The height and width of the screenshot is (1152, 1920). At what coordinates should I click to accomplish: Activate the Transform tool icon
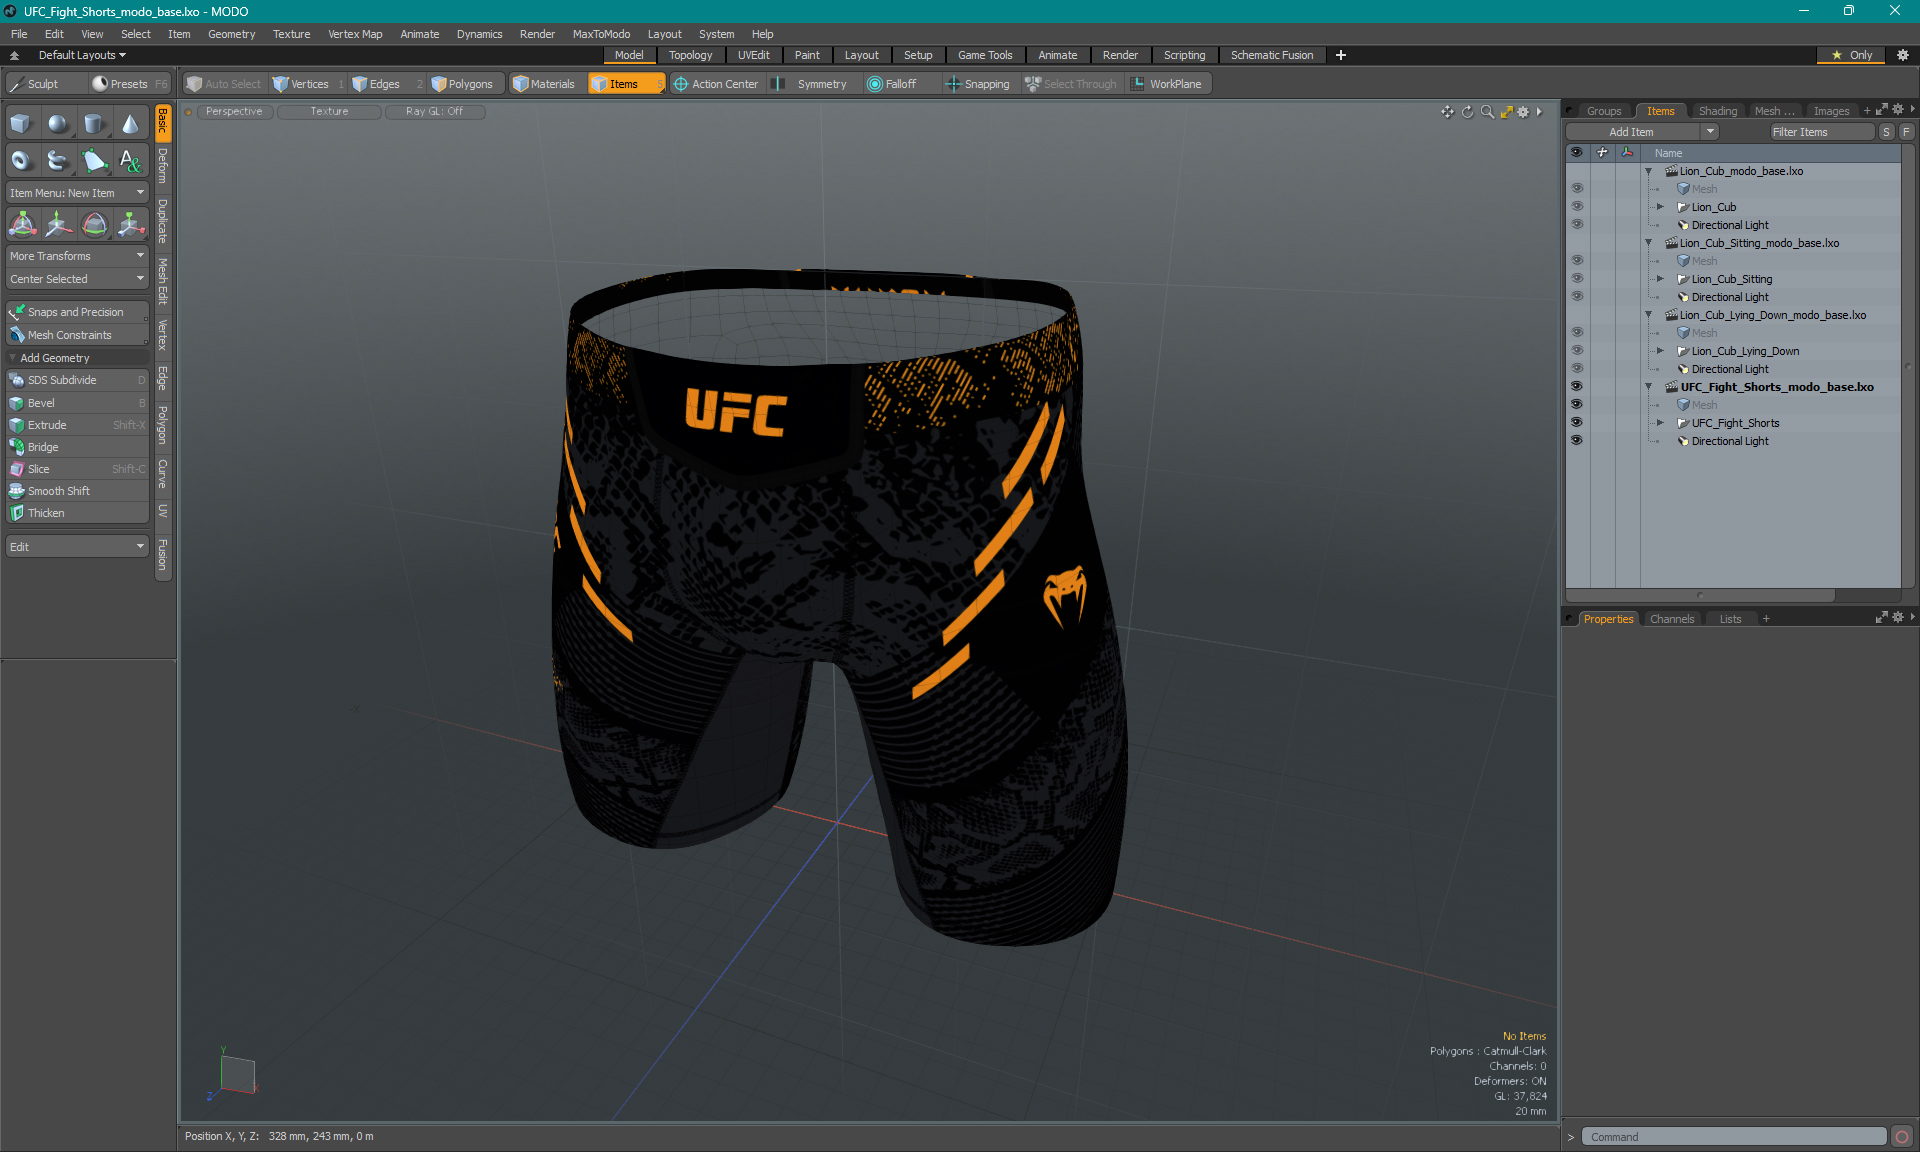tap(22, 224)
